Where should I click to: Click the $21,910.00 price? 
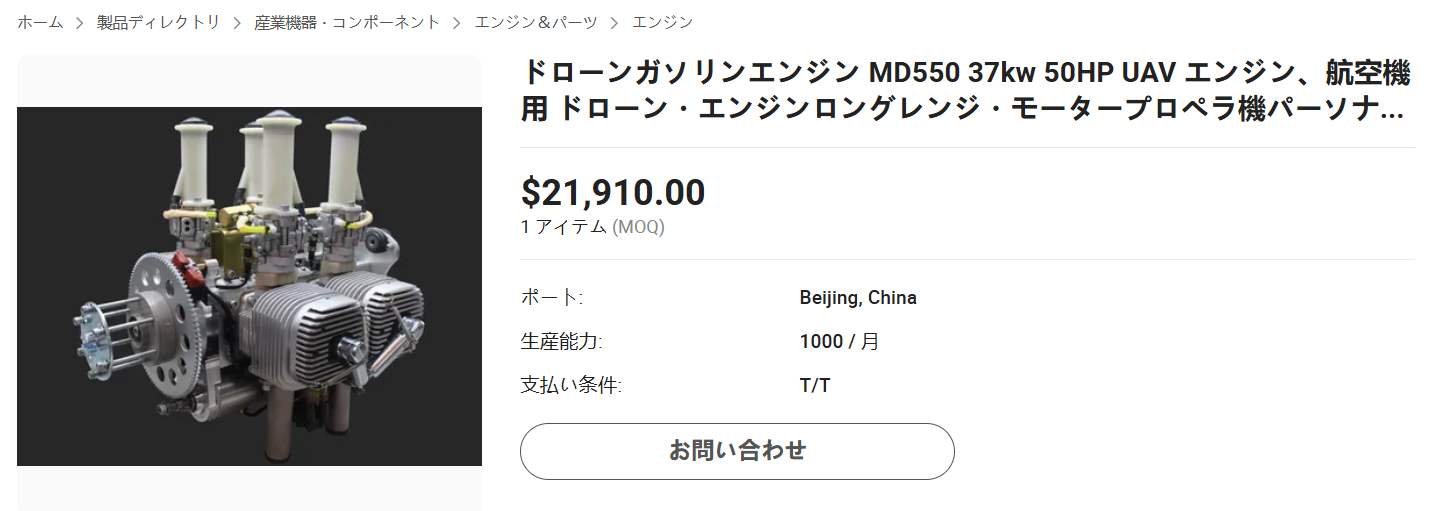tap(613, 192)
